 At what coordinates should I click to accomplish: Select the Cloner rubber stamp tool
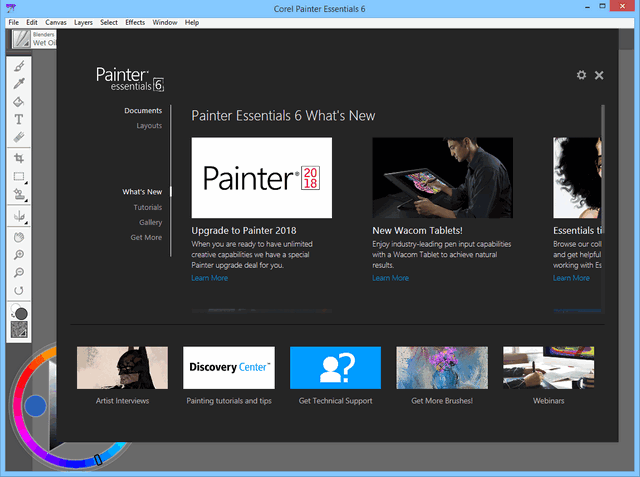[19, 194]
